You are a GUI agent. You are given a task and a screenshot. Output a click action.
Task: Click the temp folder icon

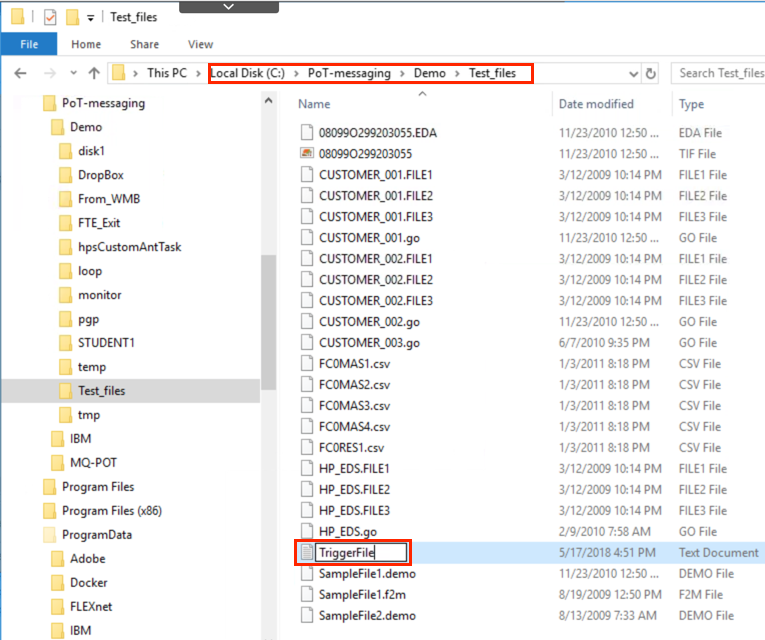[65, 367]
